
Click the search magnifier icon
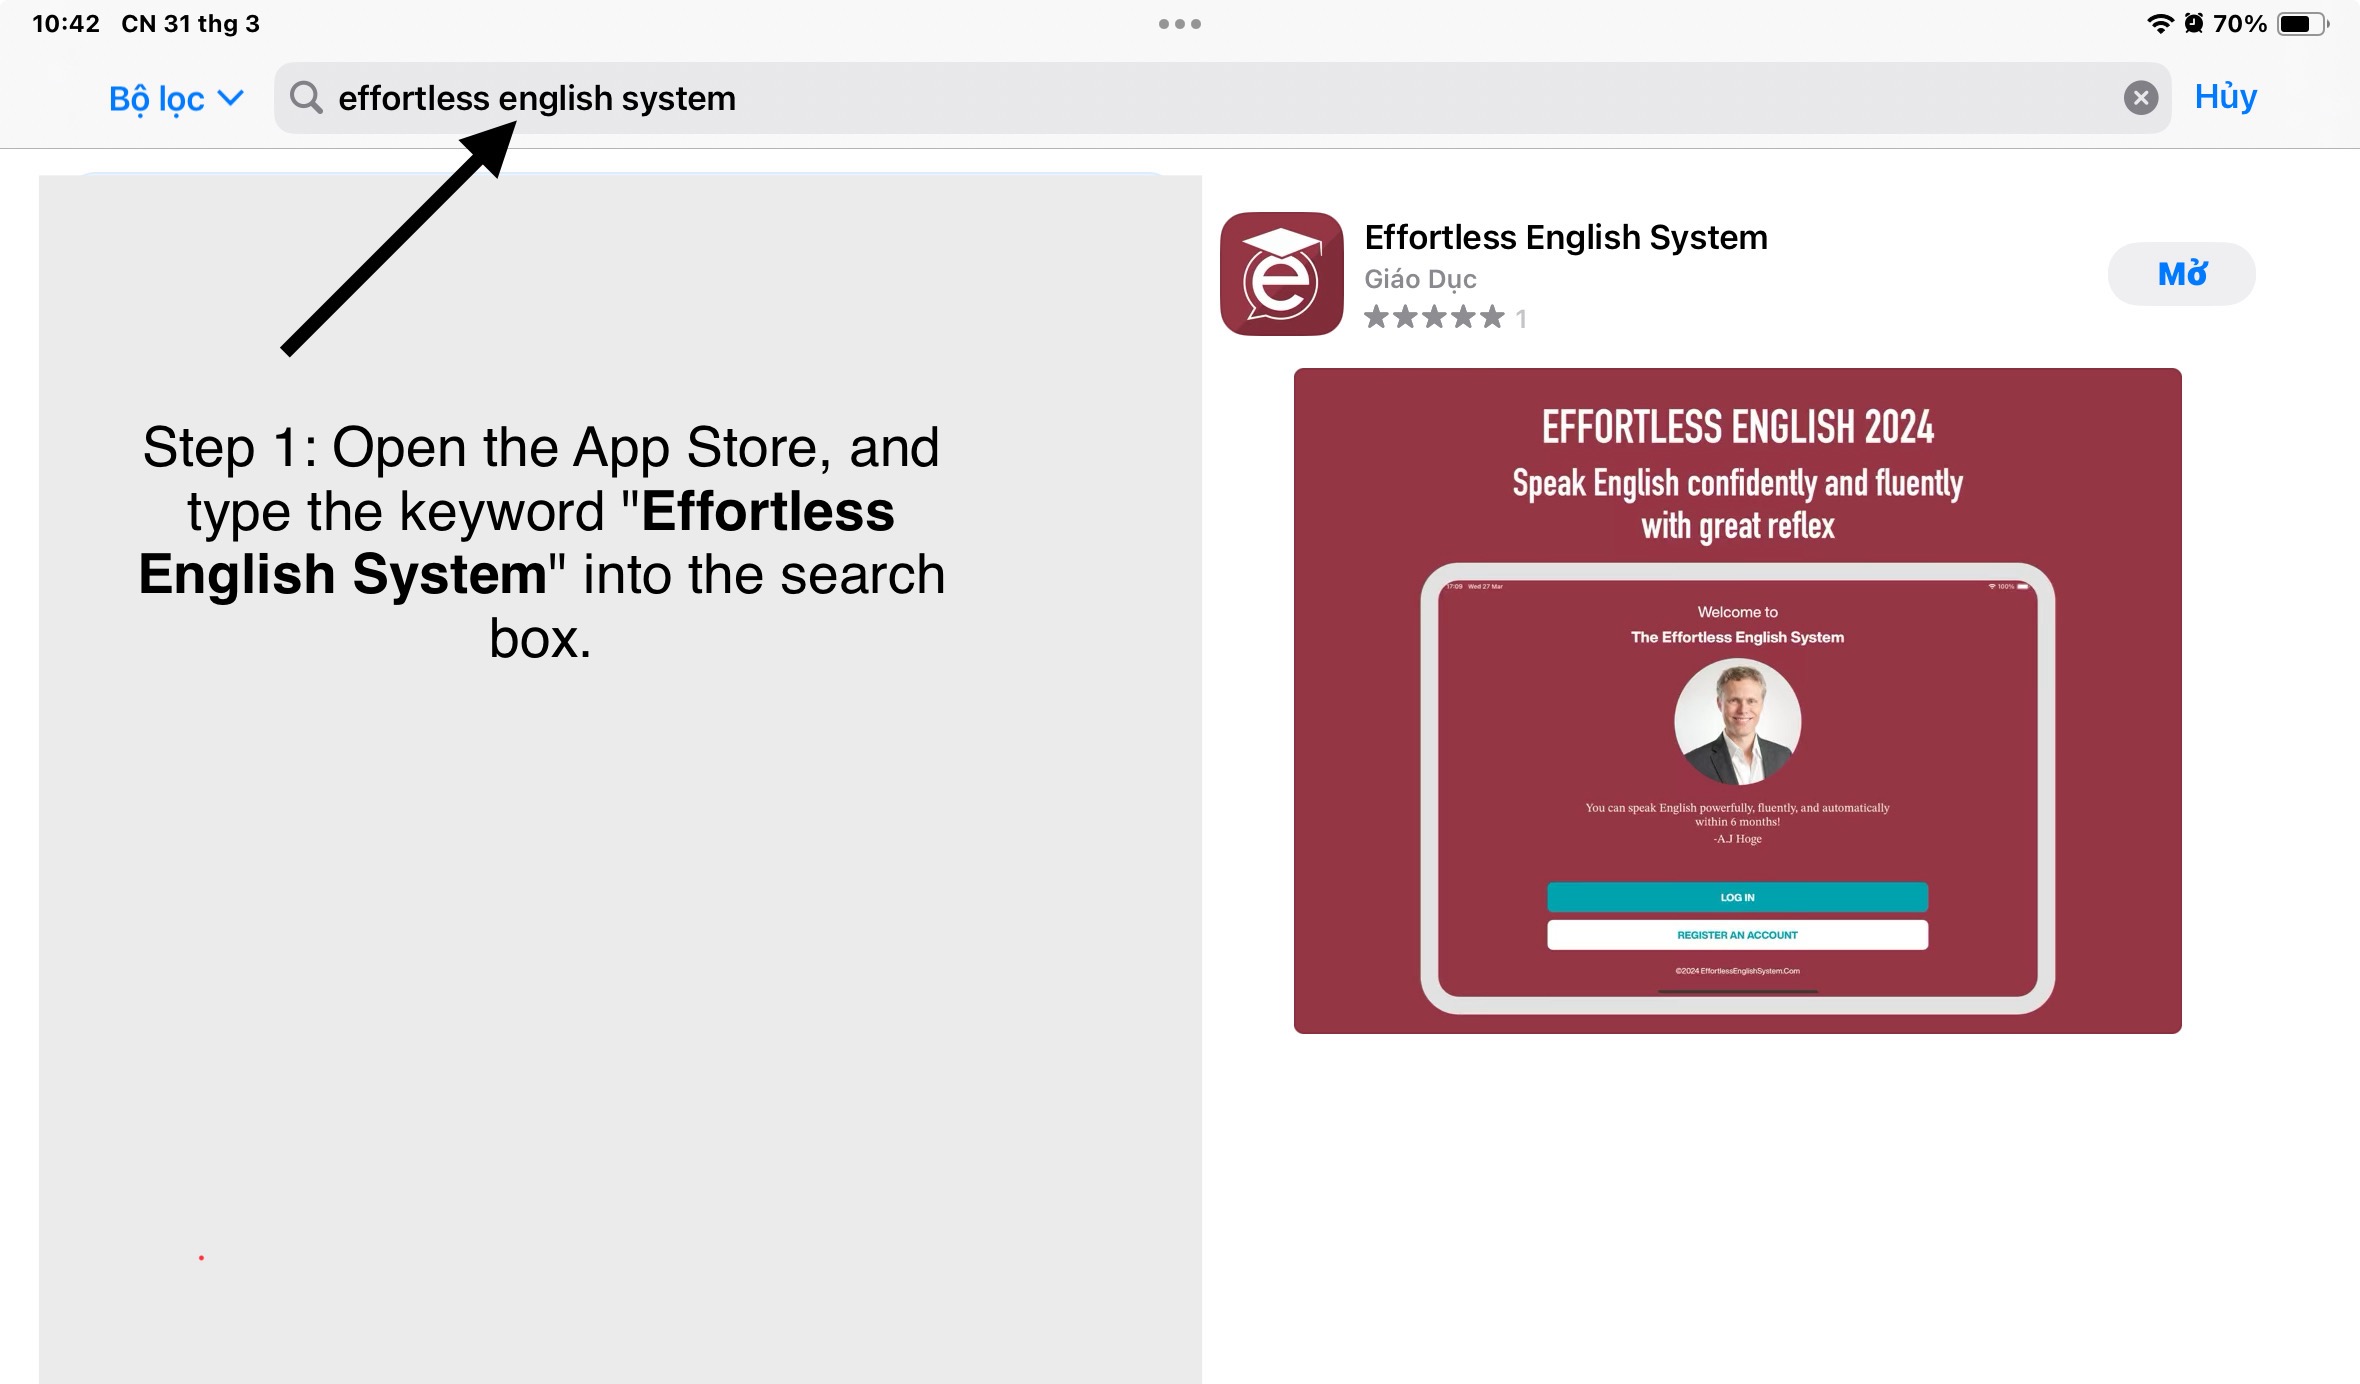coord(306,98)
